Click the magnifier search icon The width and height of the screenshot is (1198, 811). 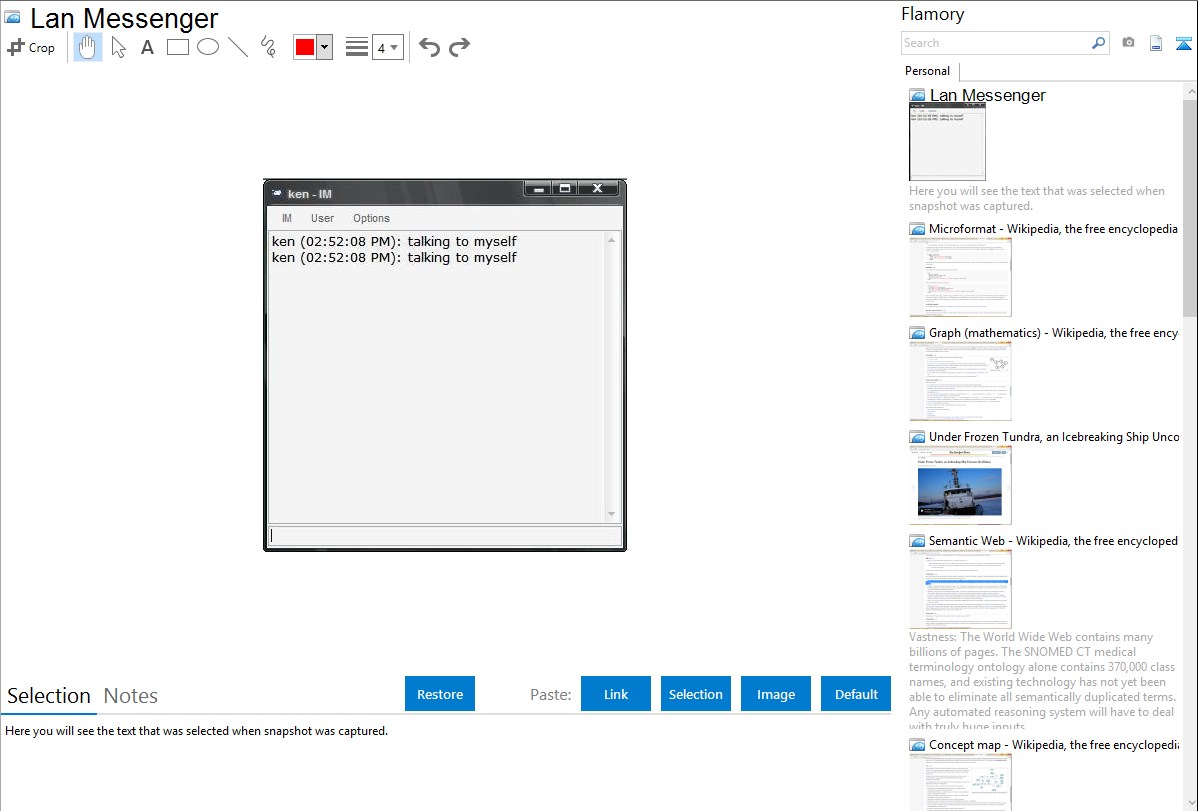click(x=1099, y=43)
